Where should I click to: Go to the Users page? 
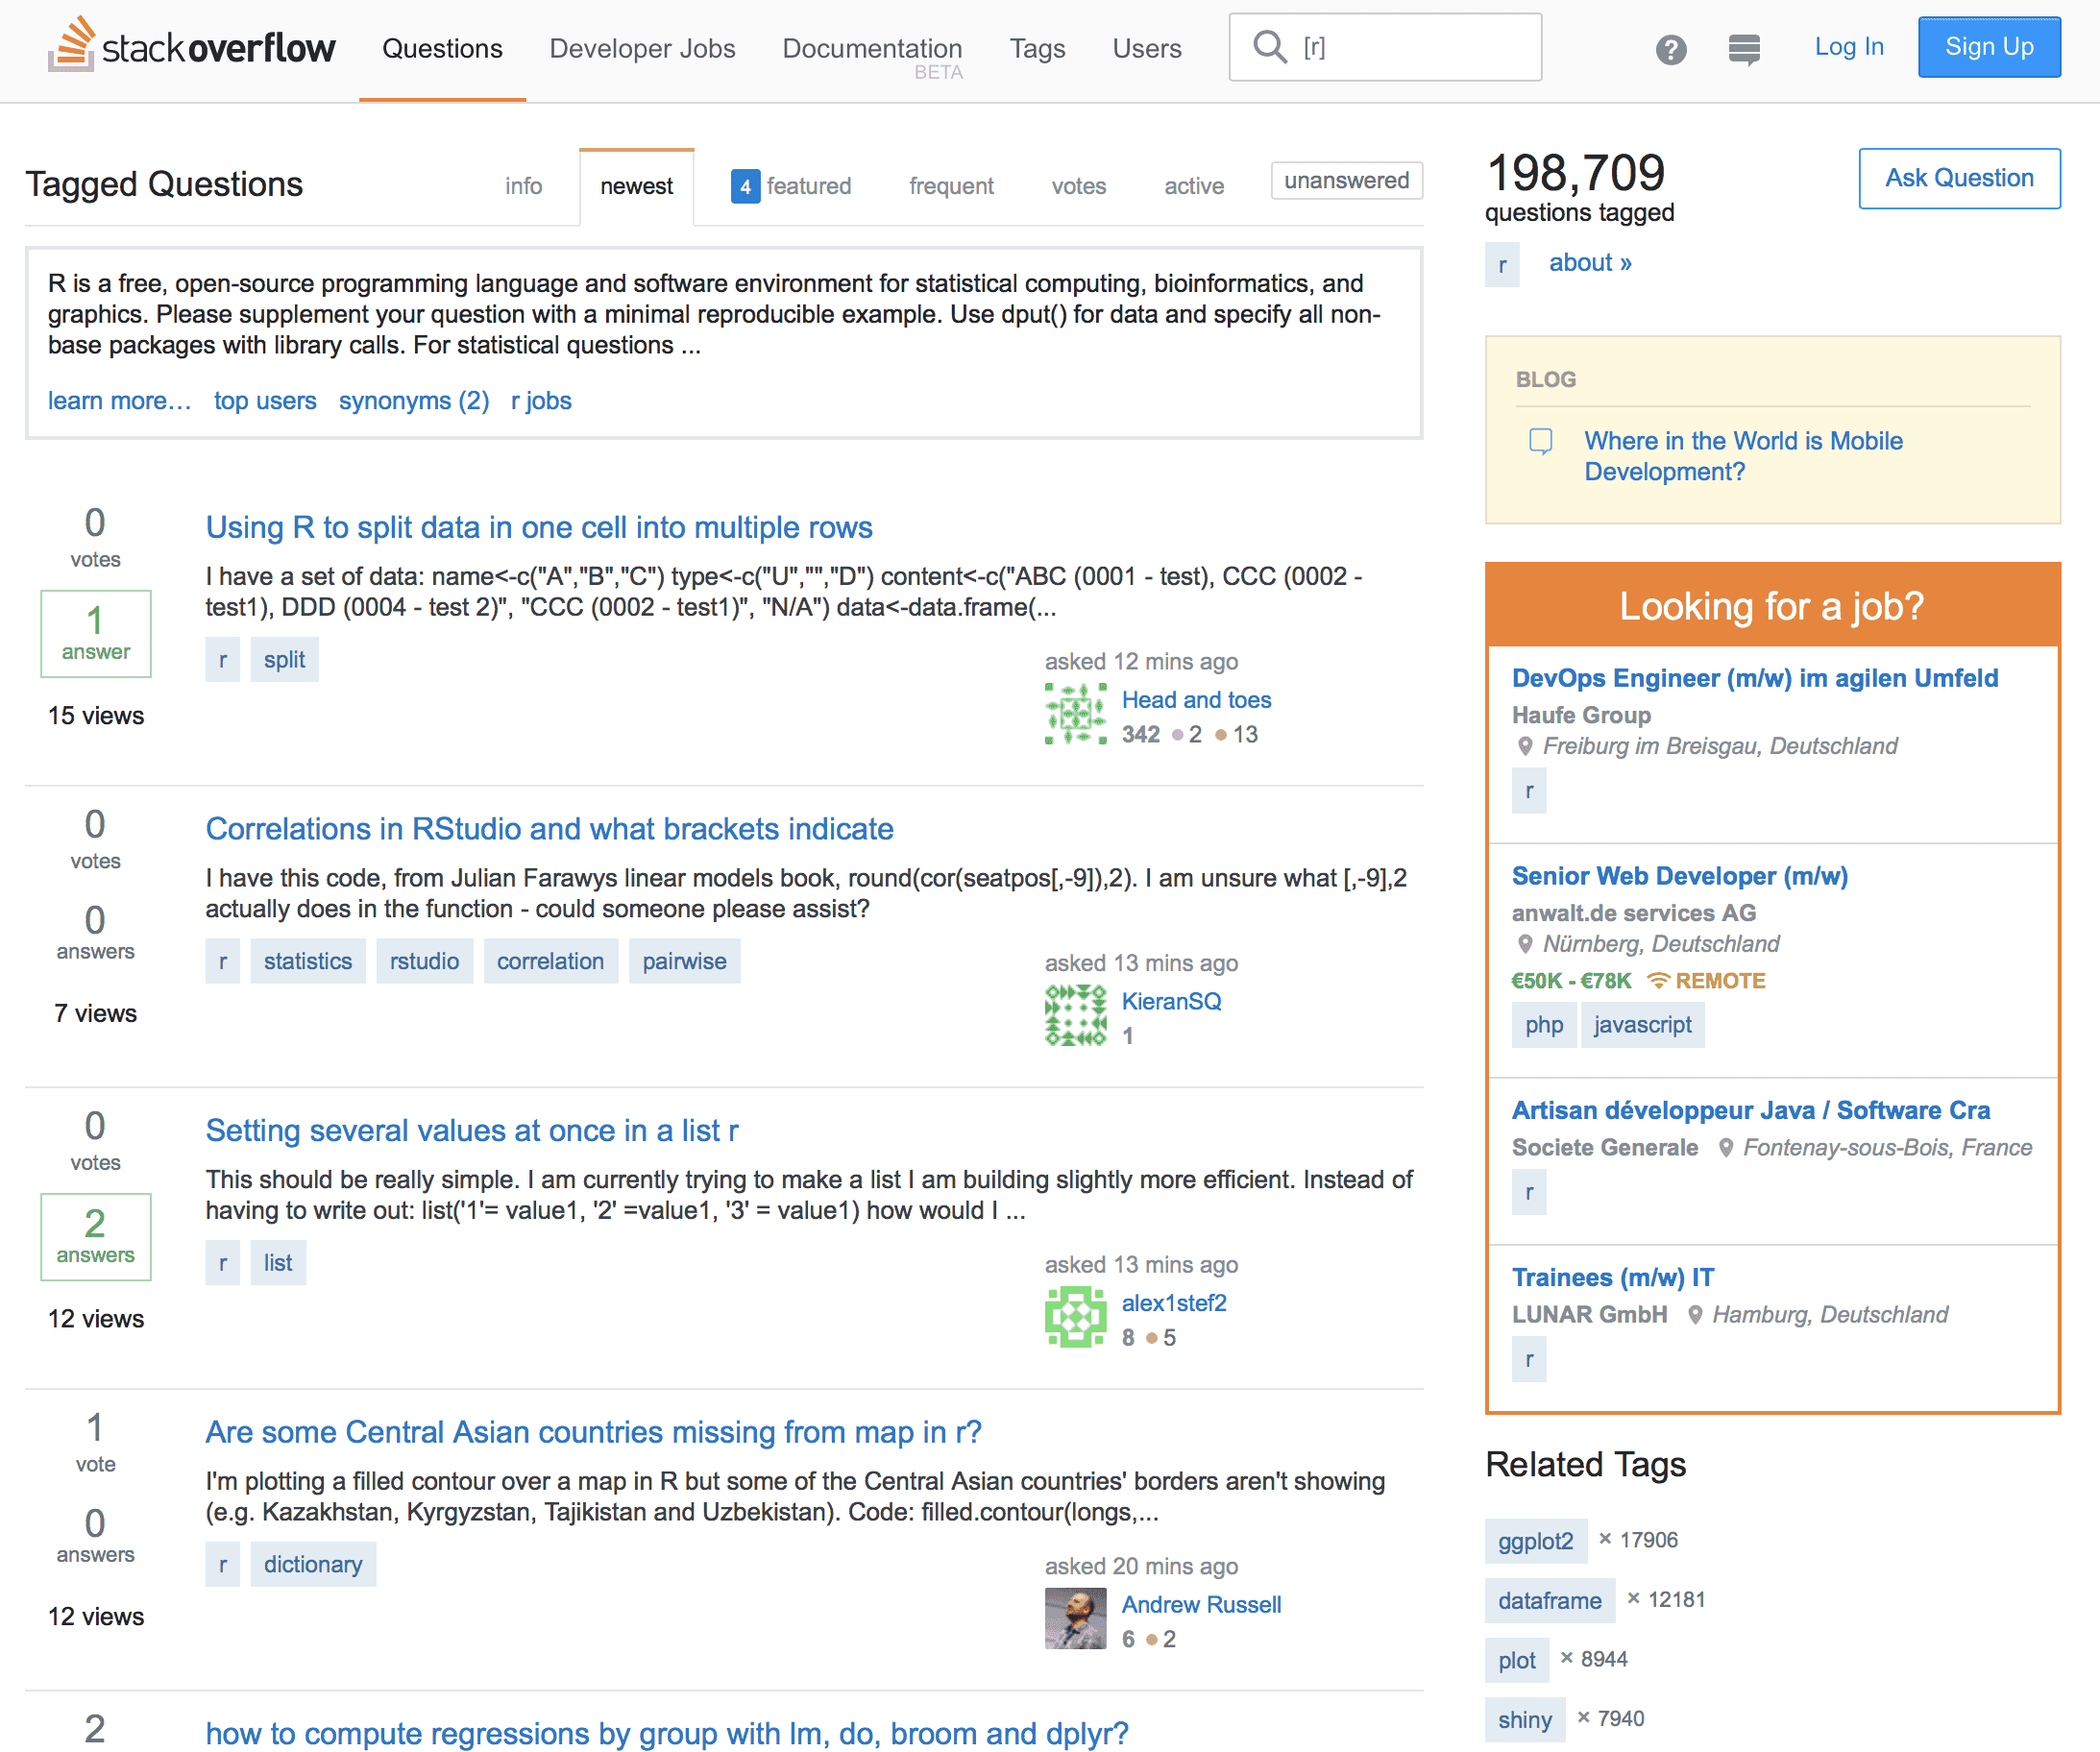(x=1147, y=48)
